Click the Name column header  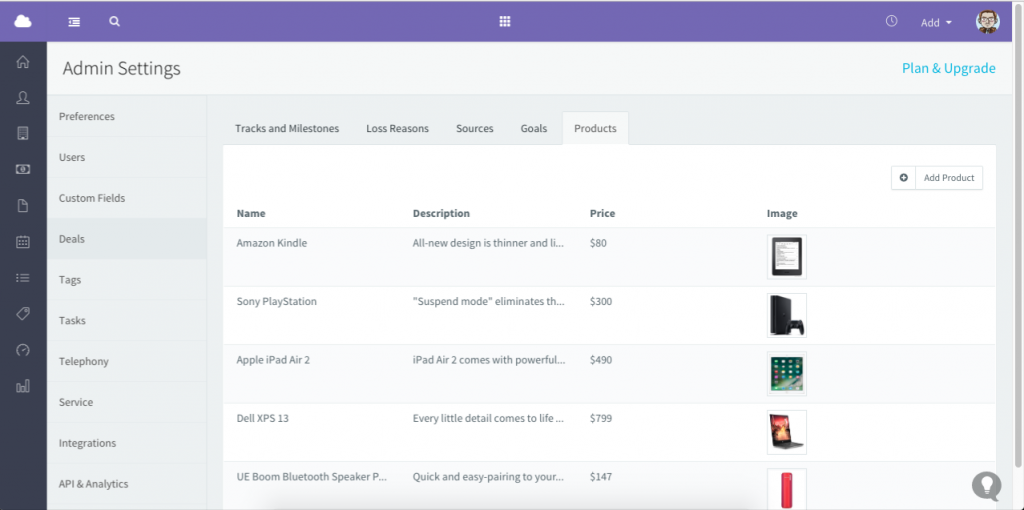click(251, 214)
